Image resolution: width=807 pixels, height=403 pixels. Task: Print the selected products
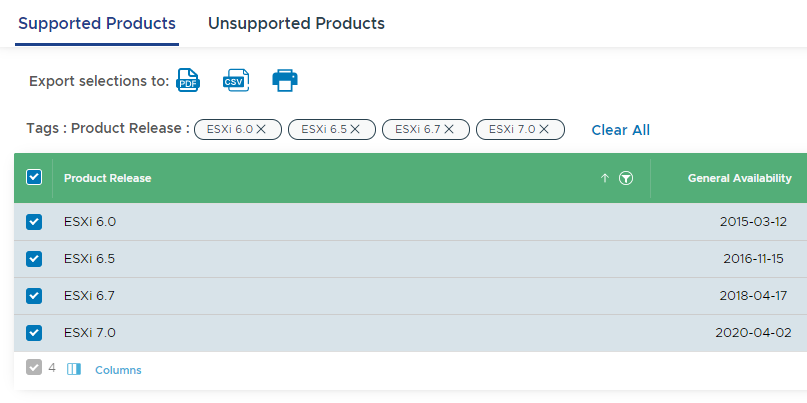click(285, 80)
